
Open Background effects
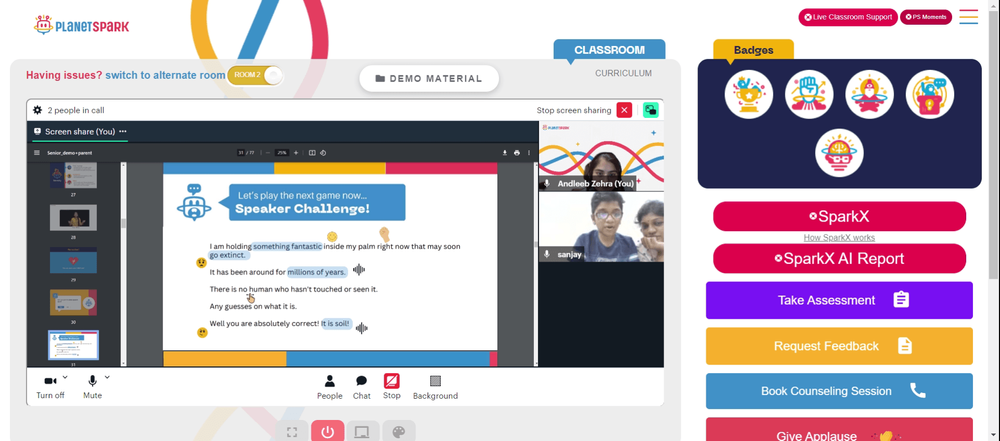click(436, 387)
